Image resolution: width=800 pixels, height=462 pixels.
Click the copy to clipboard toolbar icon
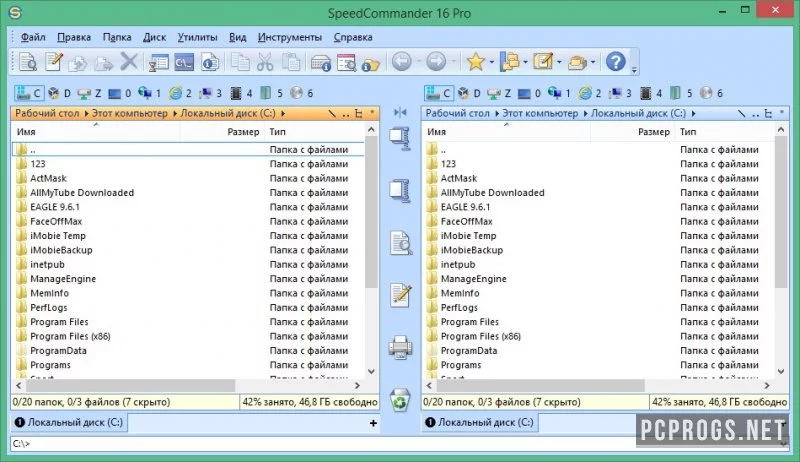coord(239,62)
